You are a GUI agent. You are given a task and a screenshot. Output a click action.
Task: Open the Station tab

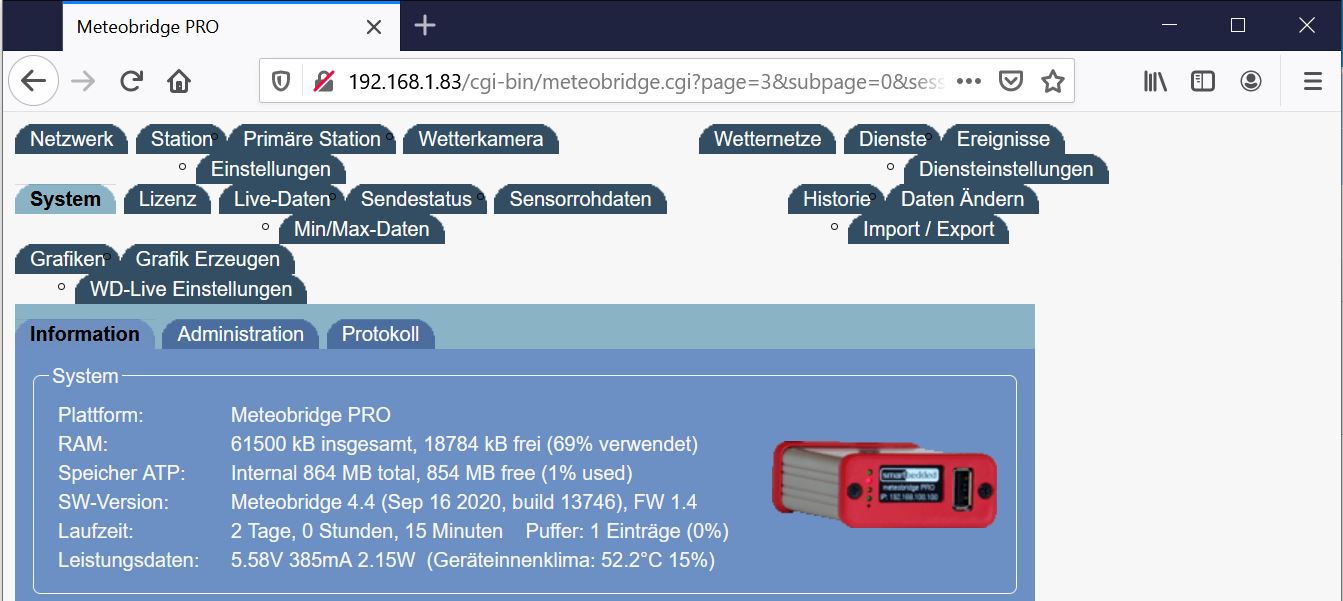(x=182, y=139)
